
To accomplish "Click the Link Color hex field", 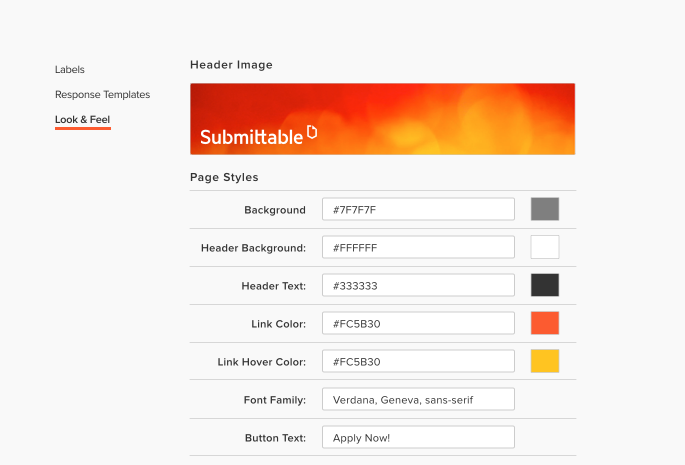I will (418, 323).
